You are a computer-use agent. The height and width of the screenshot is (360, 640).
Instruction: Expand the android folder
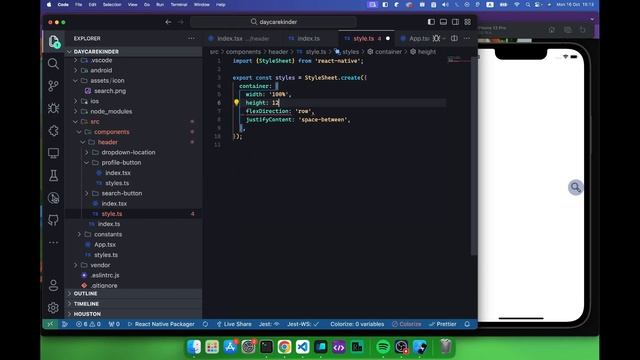point(133,70)
